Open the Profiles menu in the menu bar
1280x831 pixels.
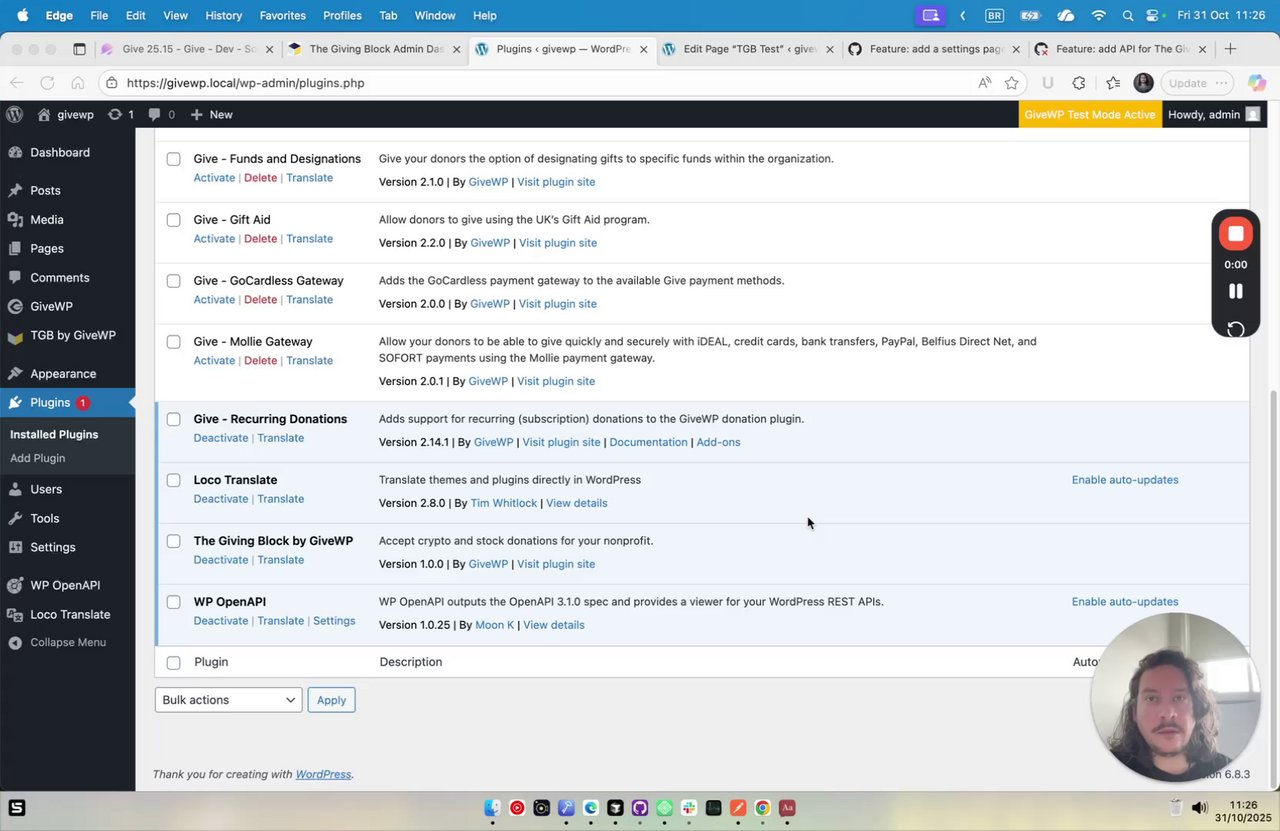click(342, 15)
